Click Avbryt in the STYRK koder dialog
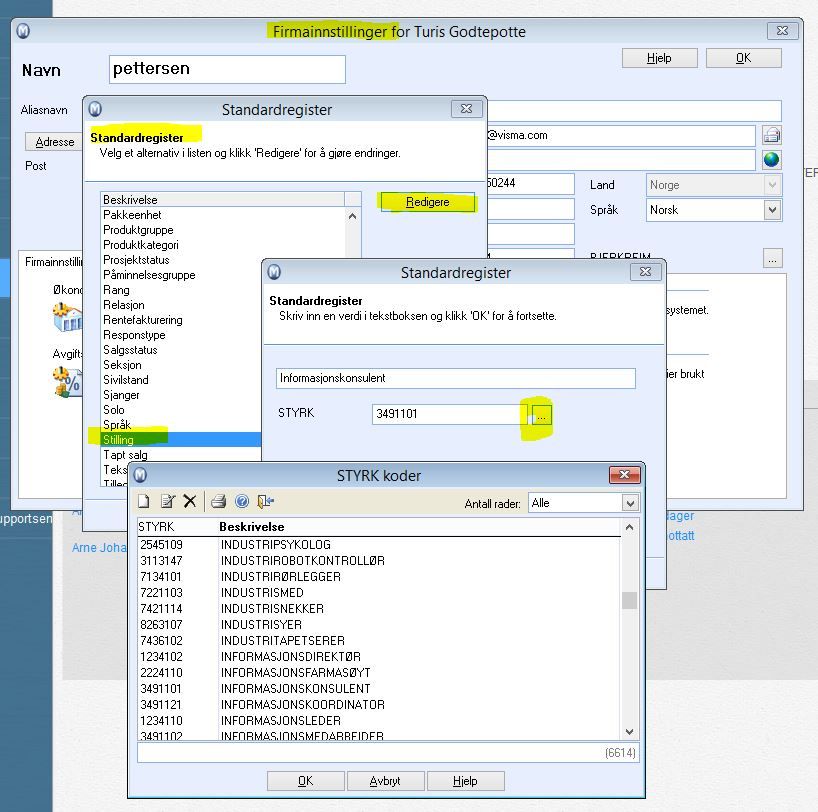The image size is (818, 812). pyautogui.click(x=385, y=781)
